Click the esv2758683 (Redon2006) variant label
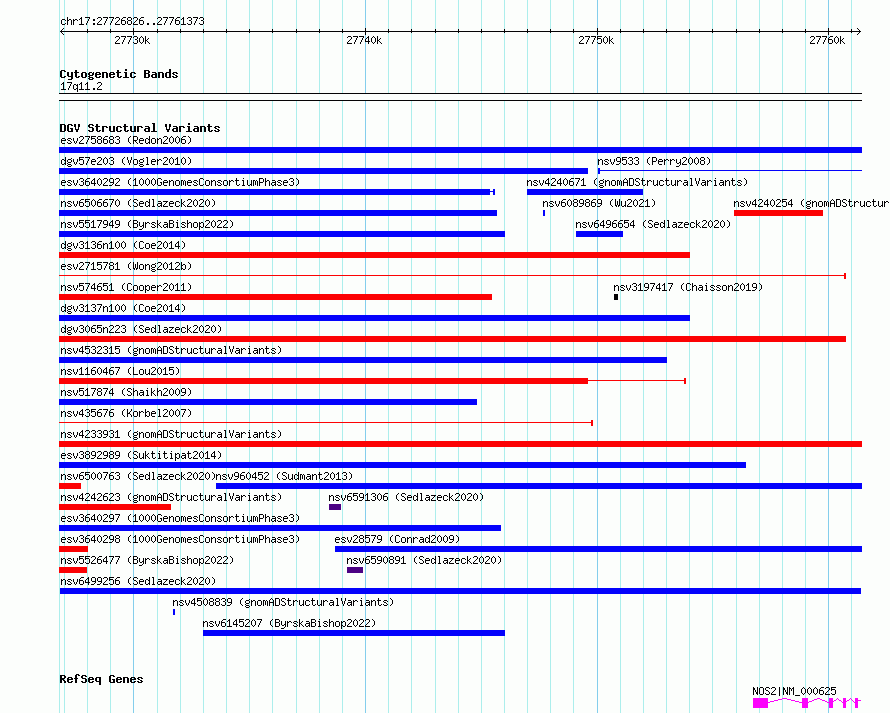Image resolution: width=890 pixels, height=713 pixels. pos(126,140)
